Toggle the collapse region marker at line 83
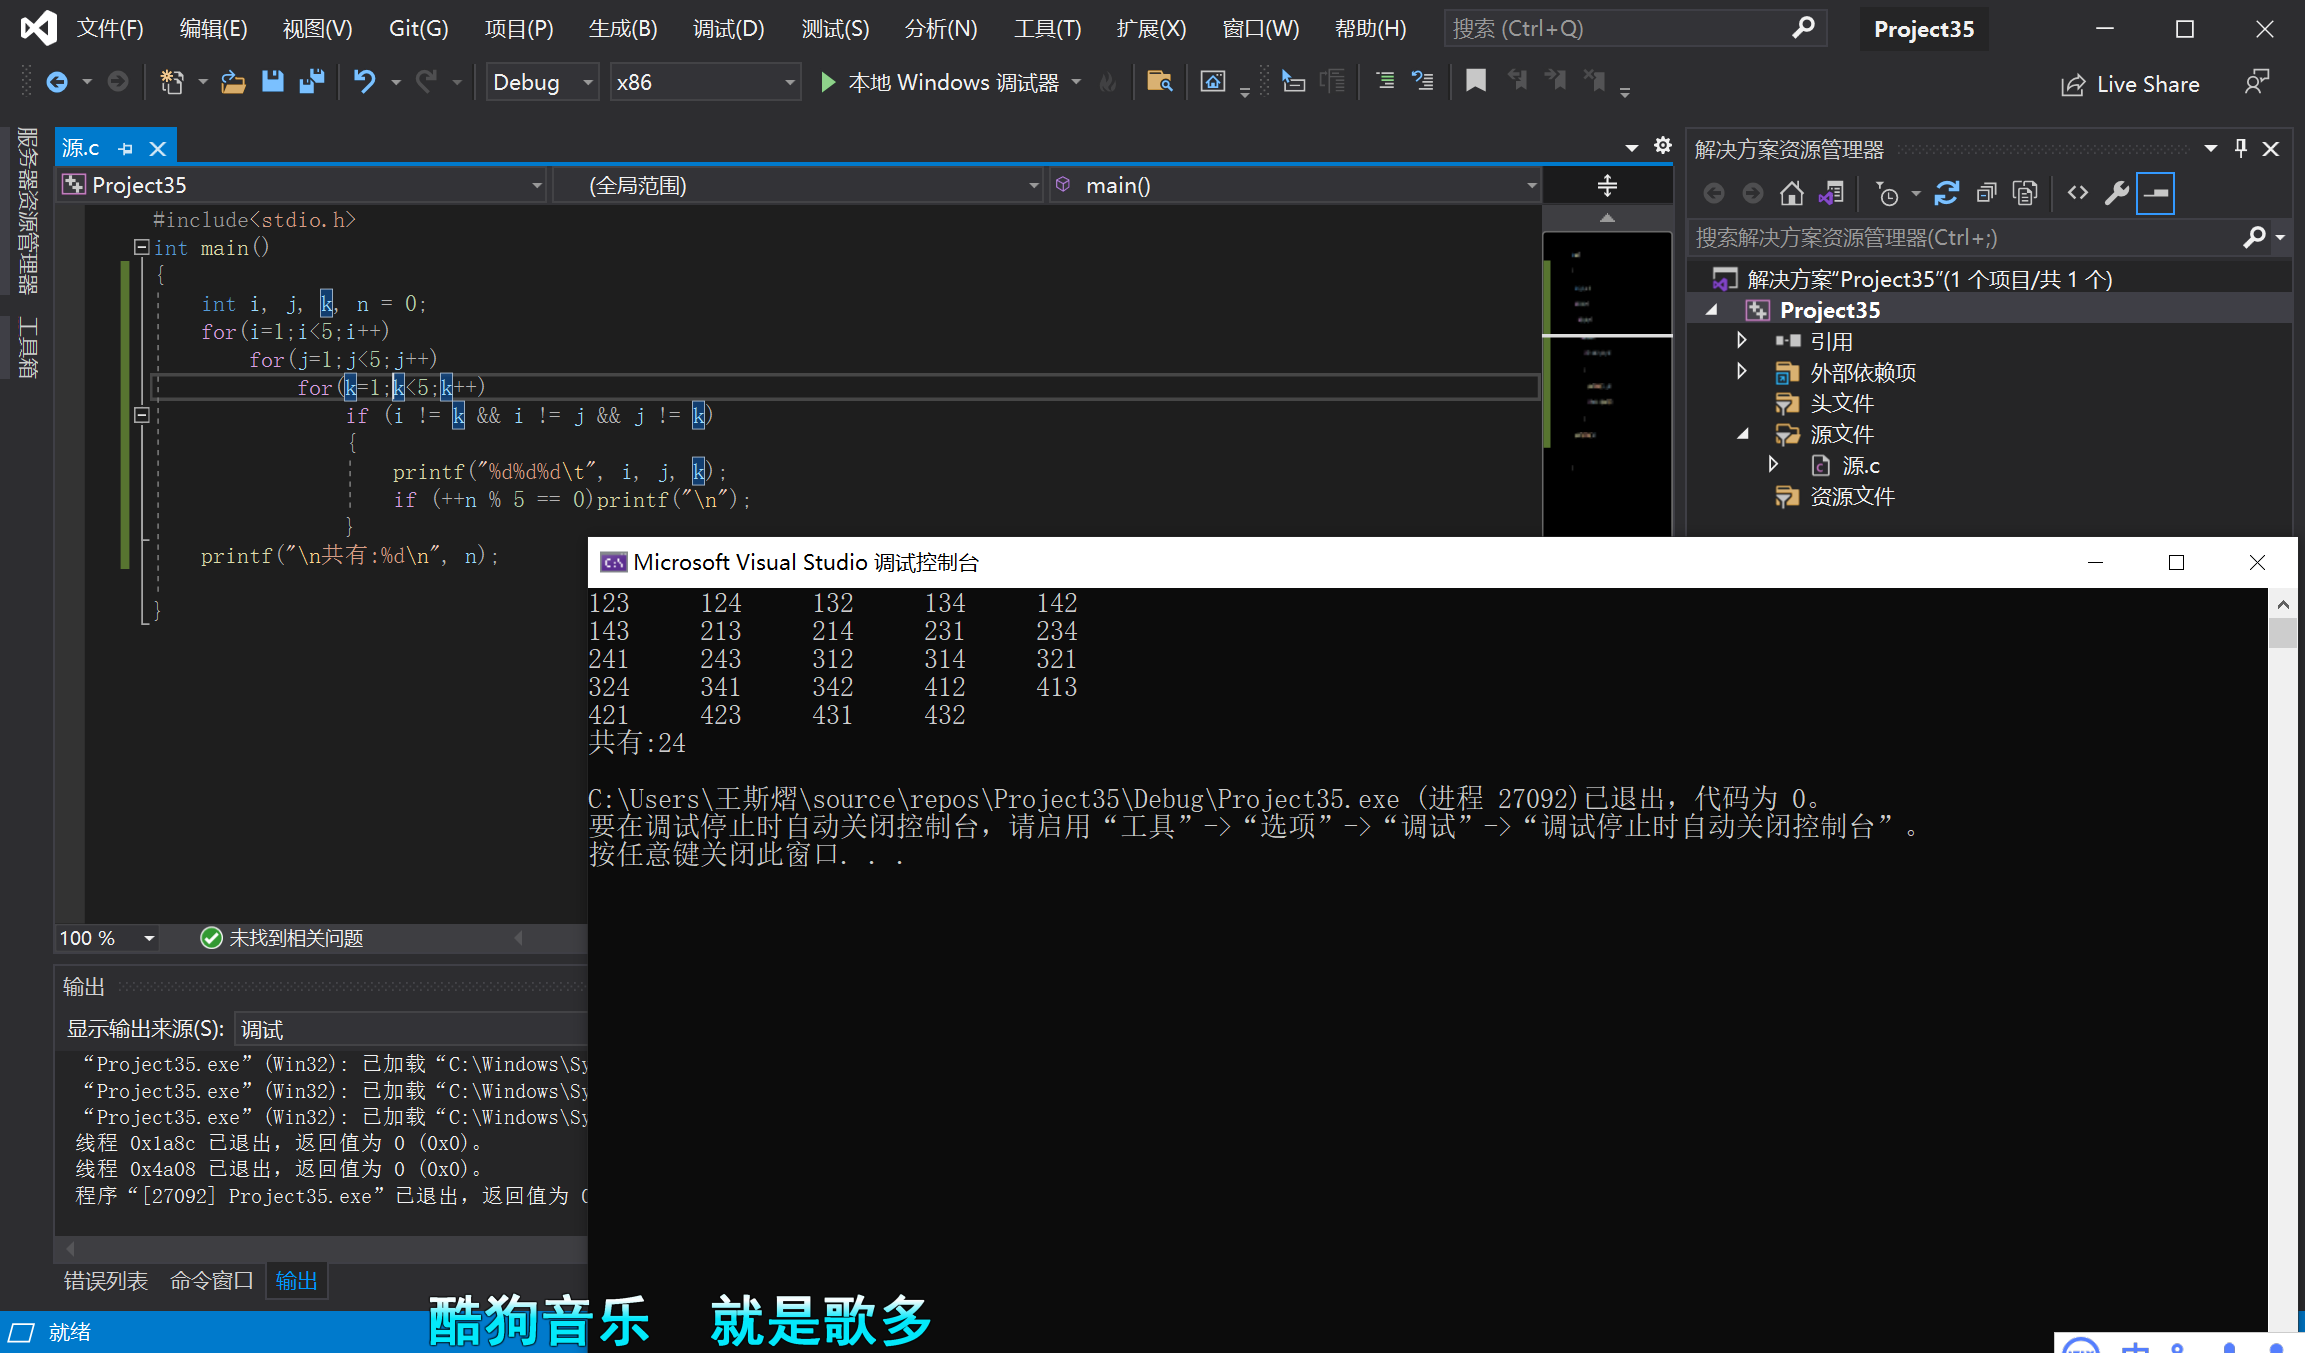Screen dimensions: 2305x1353 pyautogui.click(x=142, y=416)
